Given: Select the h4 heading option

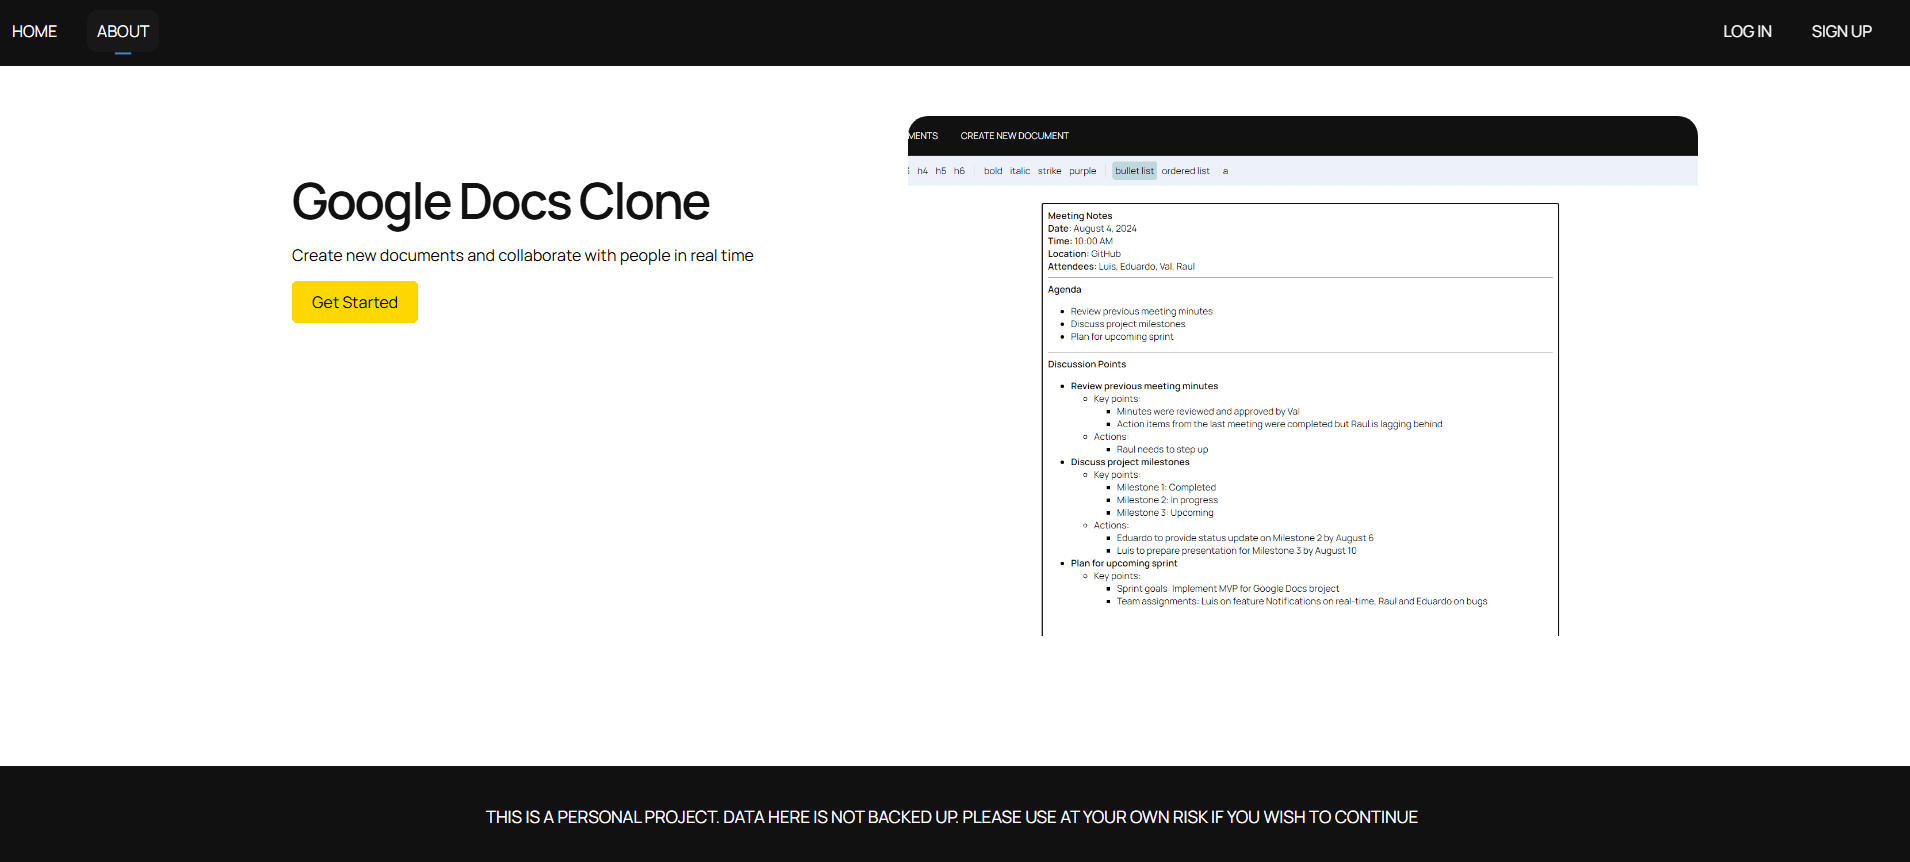Looking at the screenshot, I should (x=922, y=171).
